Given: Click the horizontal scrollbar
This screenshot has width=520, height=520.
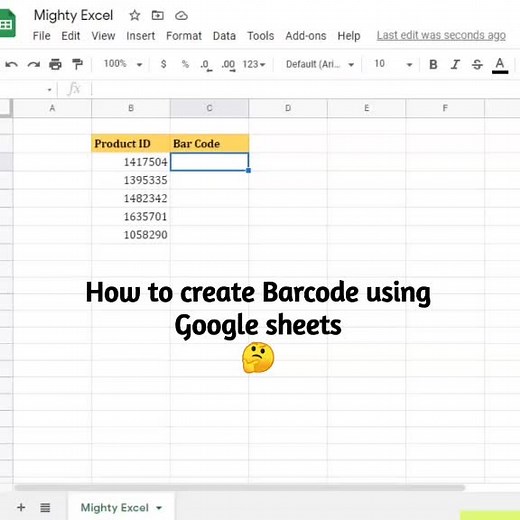Looking at the screenshot, I should [239, 488].
